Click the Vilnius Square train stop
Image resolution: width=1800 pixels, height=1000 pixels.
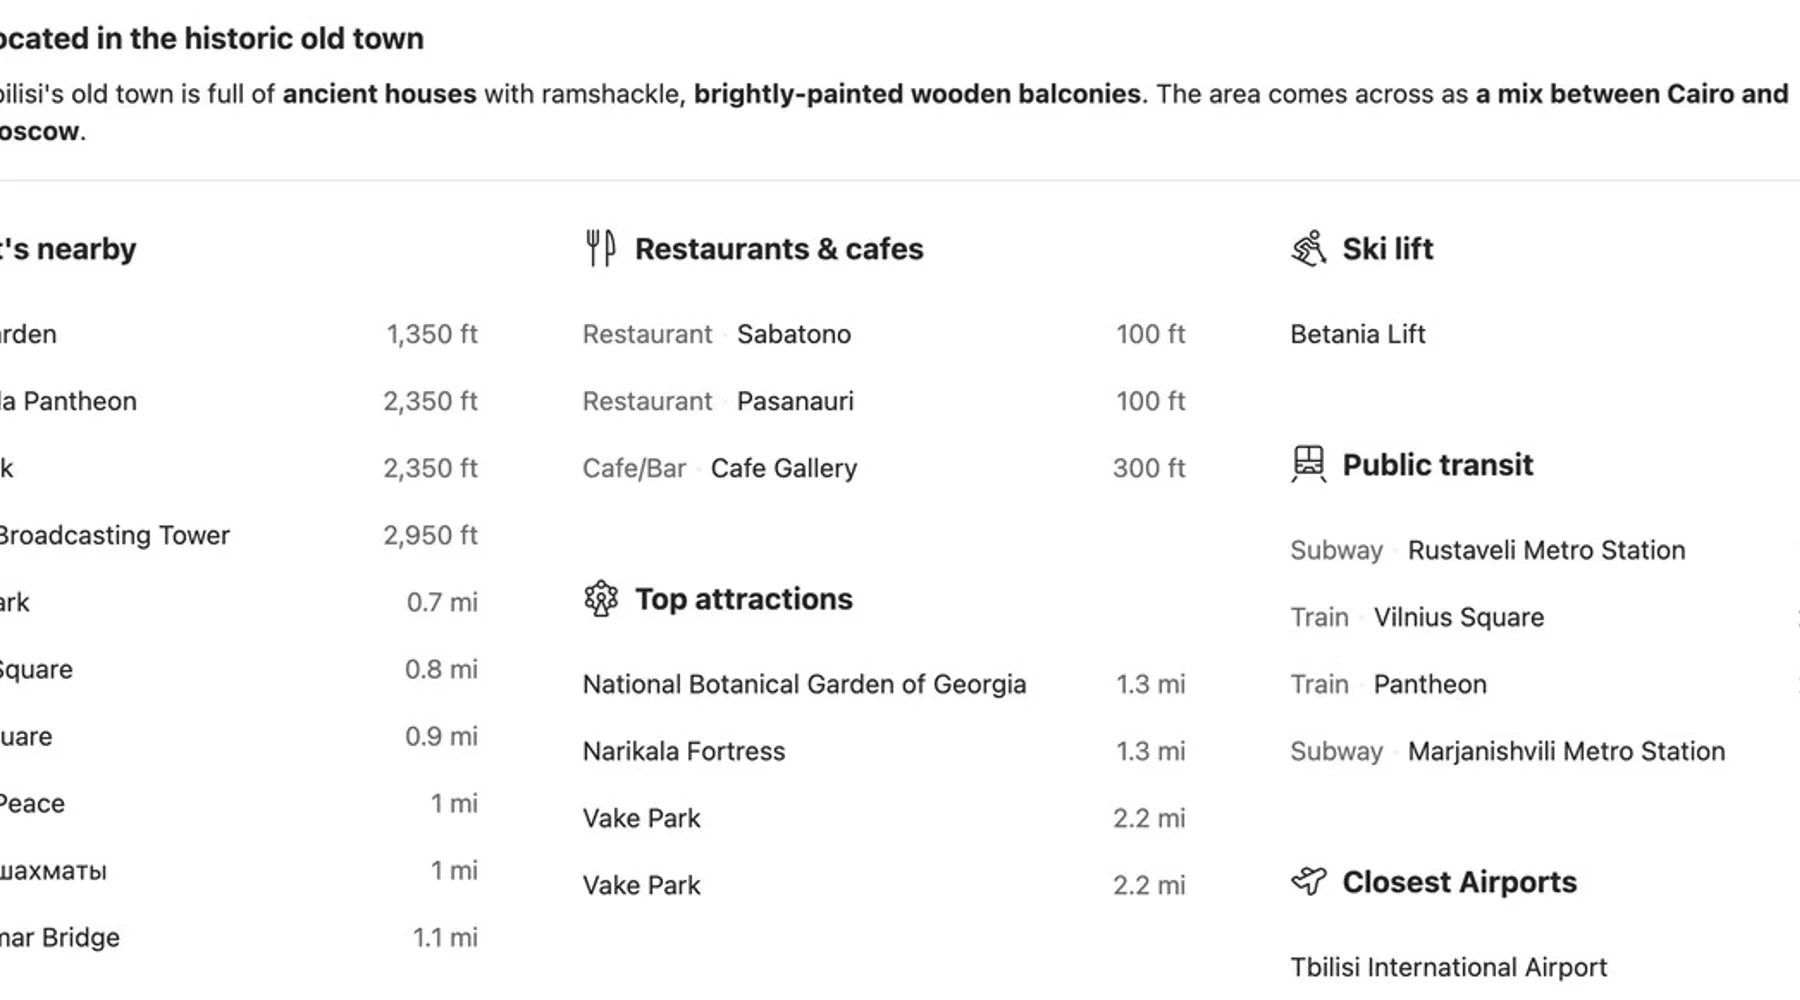[x=1458, y=617]
